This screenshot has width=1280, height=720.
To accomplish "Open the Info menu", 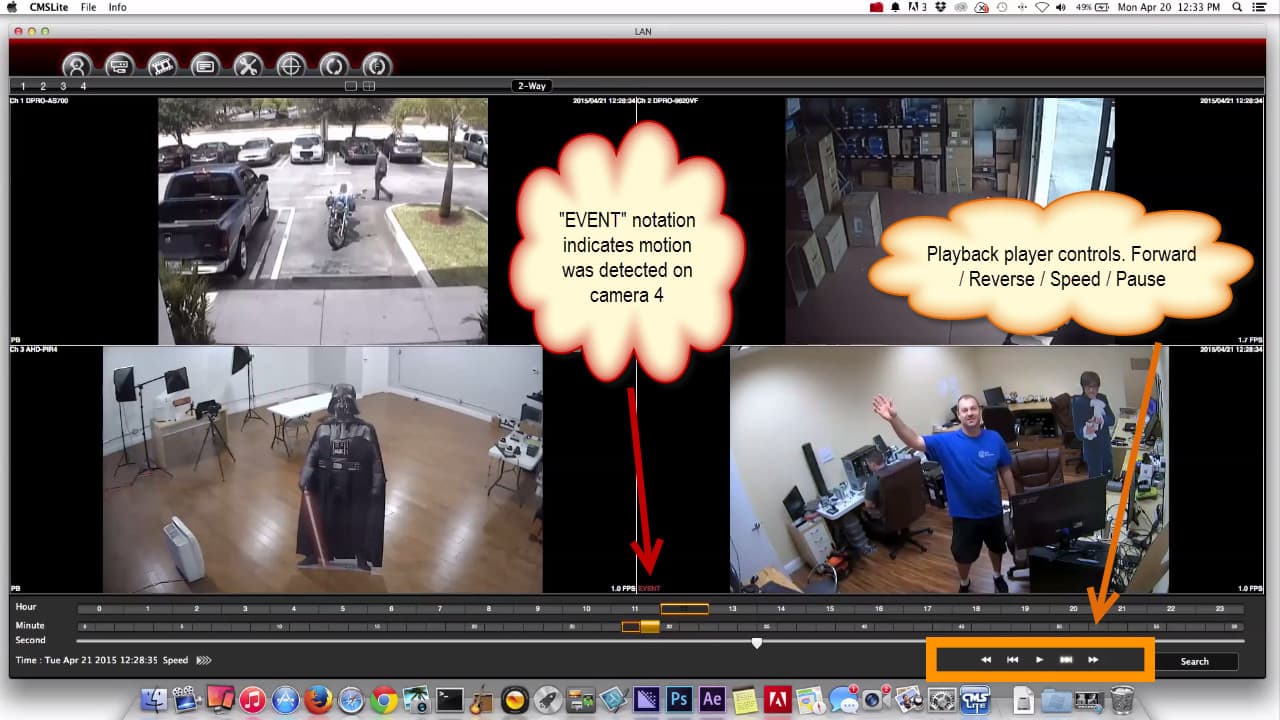I will point(117,7).
